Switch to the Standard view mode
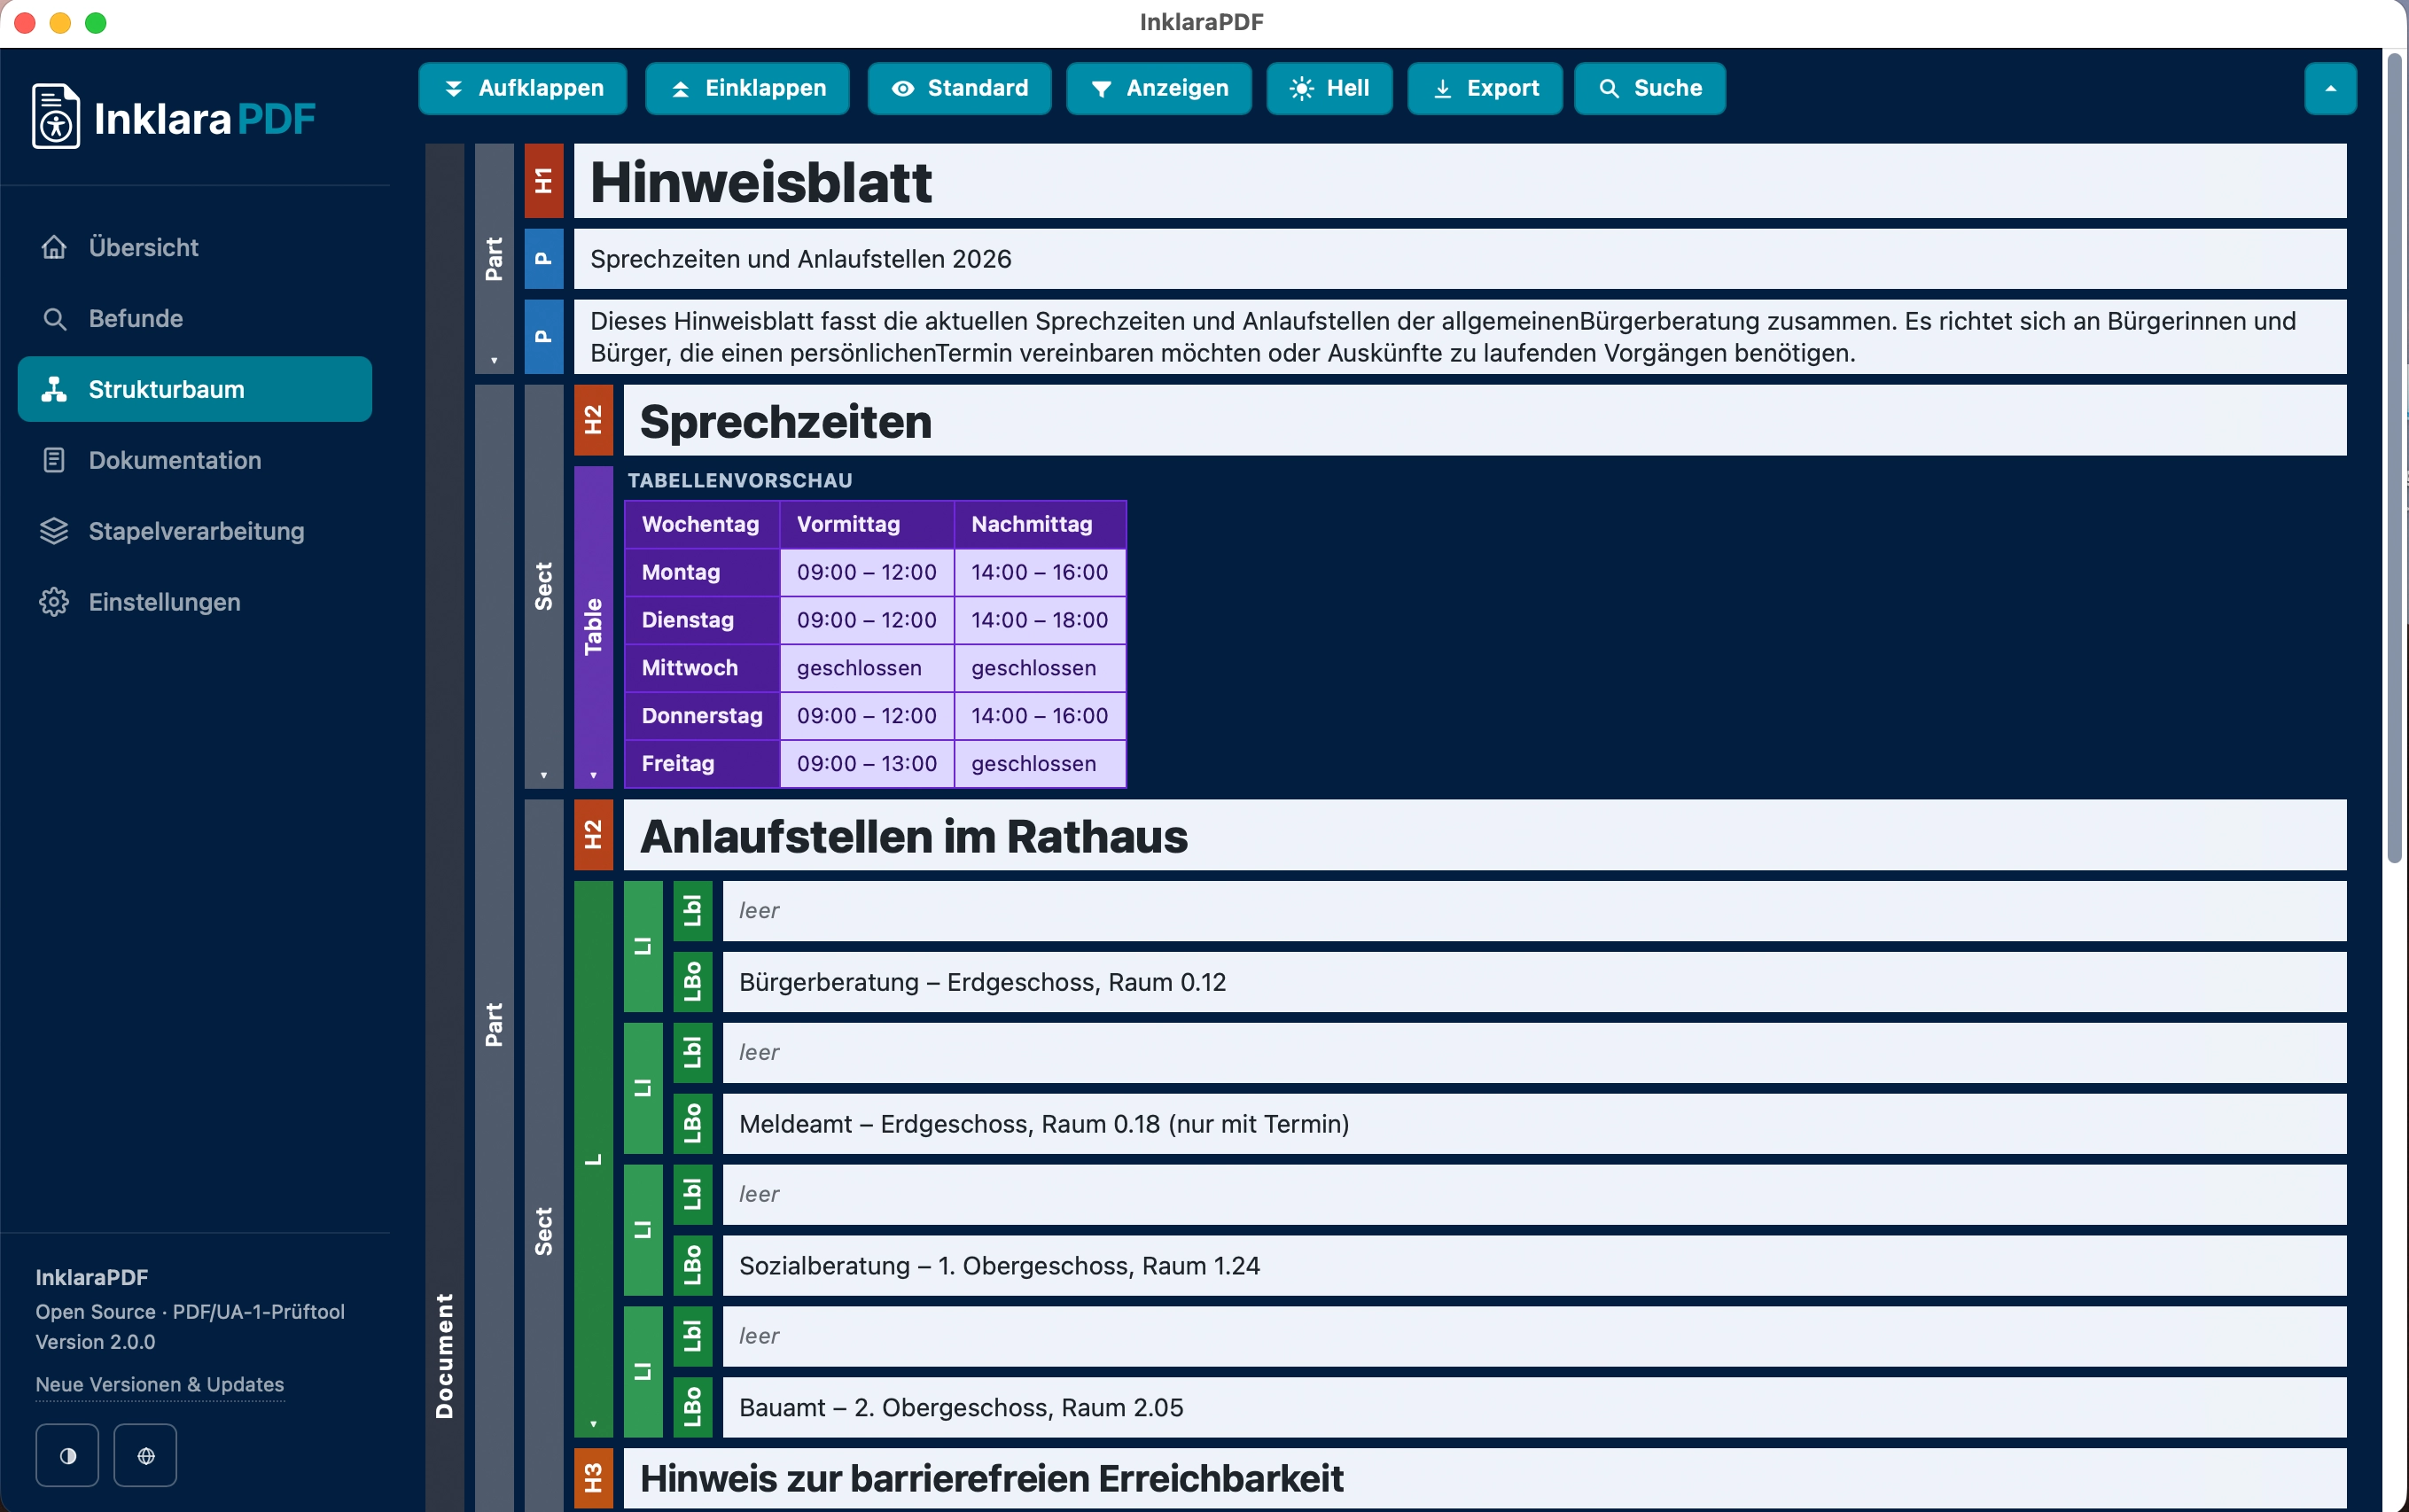 click(x=959, y=88)
